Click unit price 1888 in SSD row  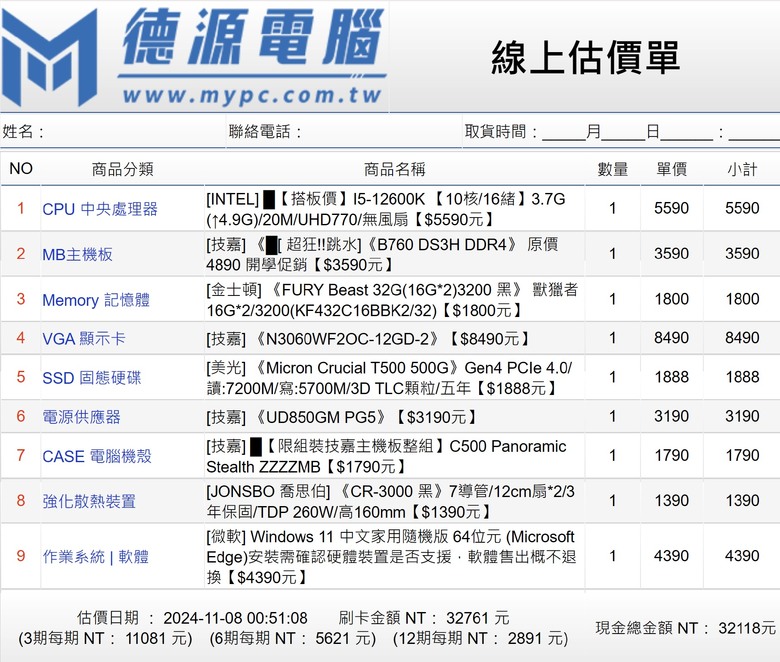[672, 377]
